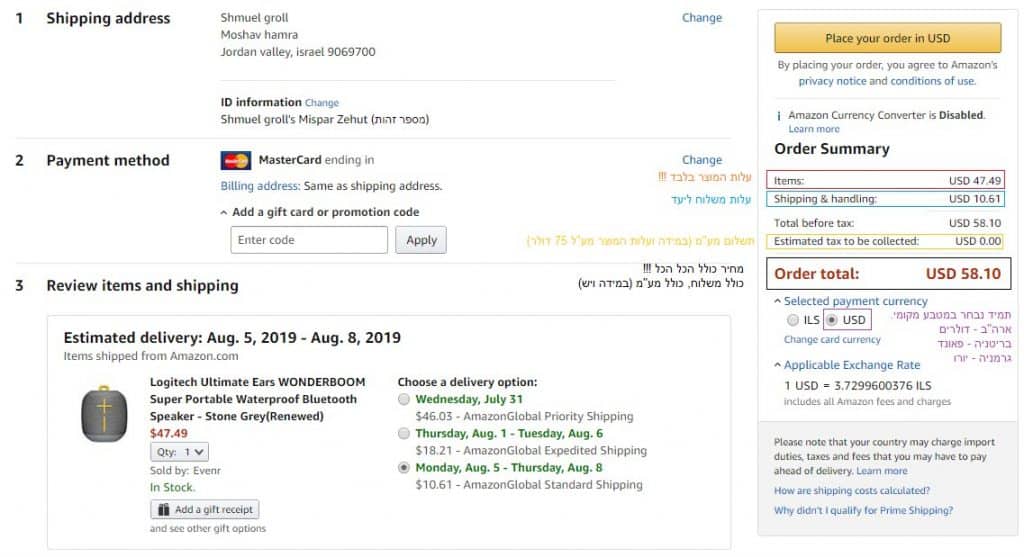The width and height of the screenshot is (1024, 557).
Task: Click Change link for shipping address
Action: [701, 18]
